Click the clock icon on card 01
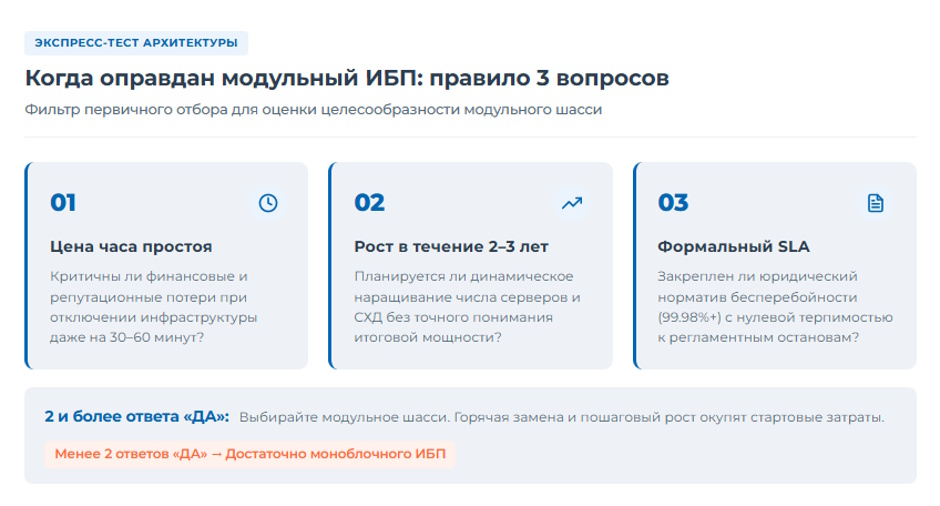Viewport: 940px width, 506px height. pos(268,203)
